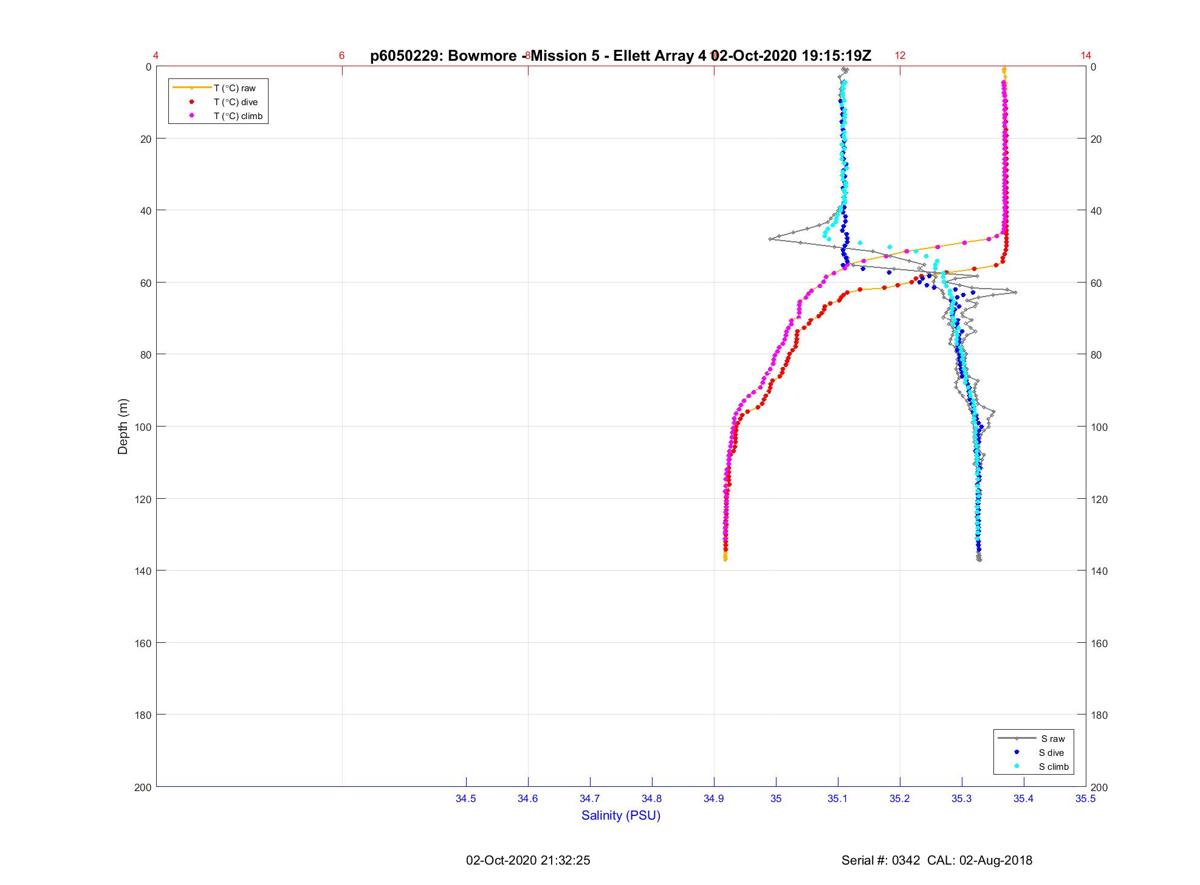
Task: Click the 'Serial #: 0342 CAL: 02-Aug-2018' text
Action: [937, 860]
